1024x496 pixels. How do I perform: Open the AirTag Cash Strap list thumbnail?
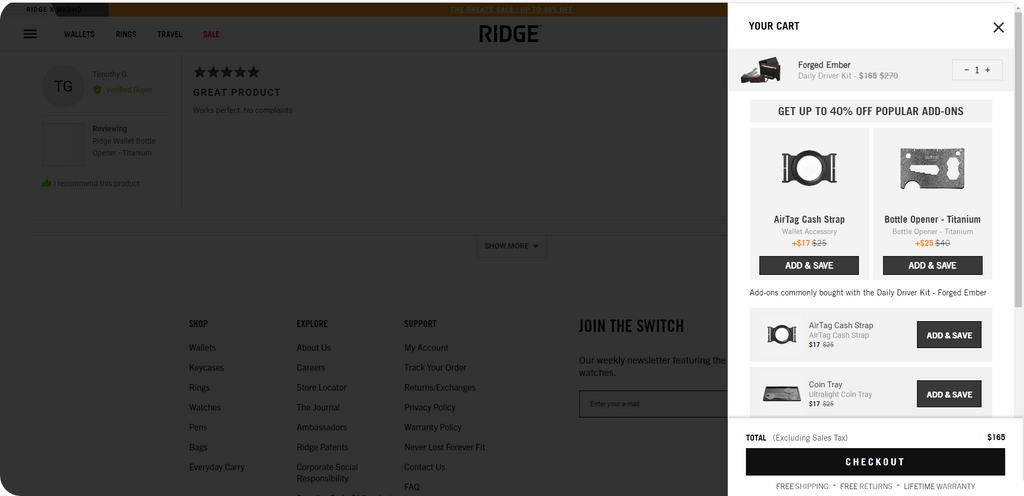781,335
